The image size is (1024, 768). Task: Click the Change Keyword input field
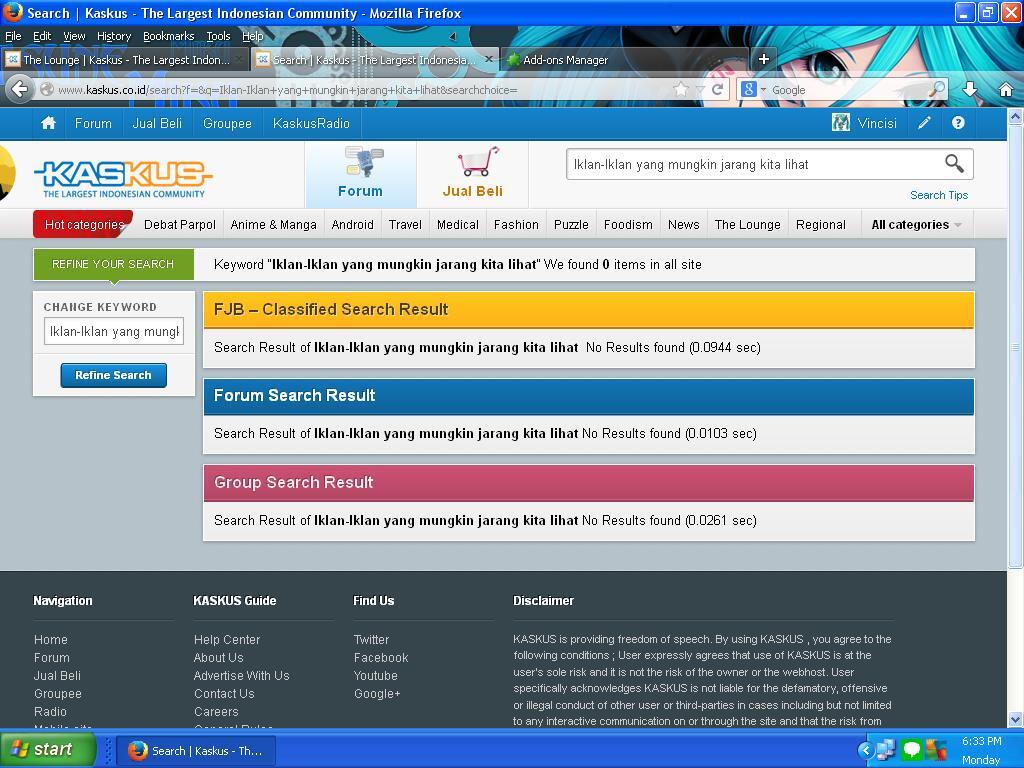pyautogui.click(x=114, y=331)
